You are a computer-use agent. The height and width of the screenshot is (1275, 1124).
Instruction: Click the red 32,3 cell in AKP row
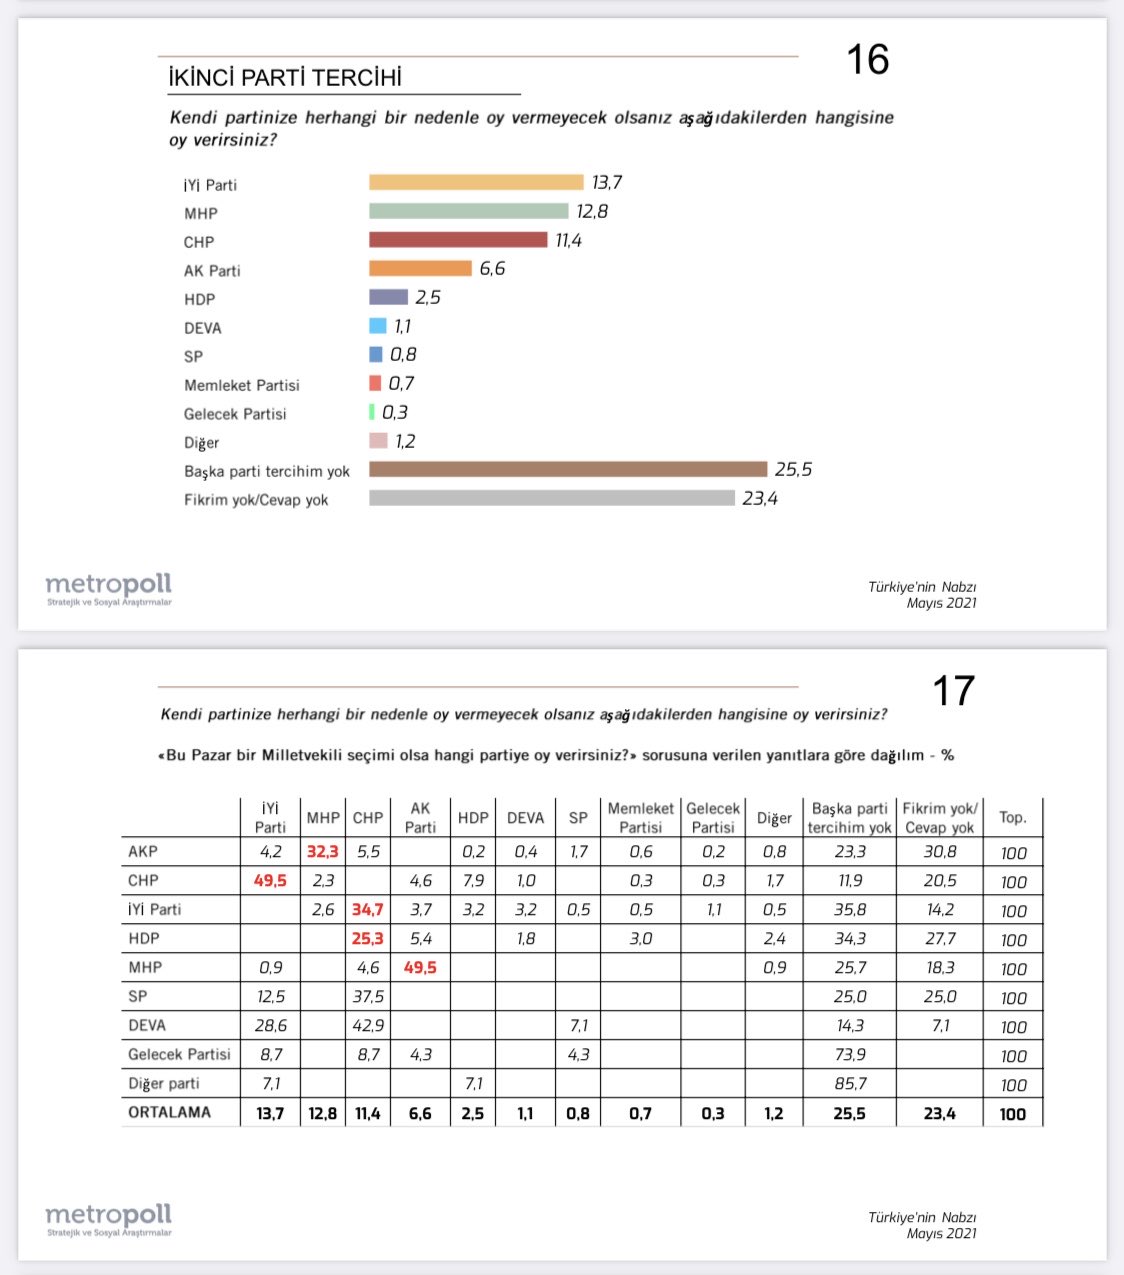point(322,852)
